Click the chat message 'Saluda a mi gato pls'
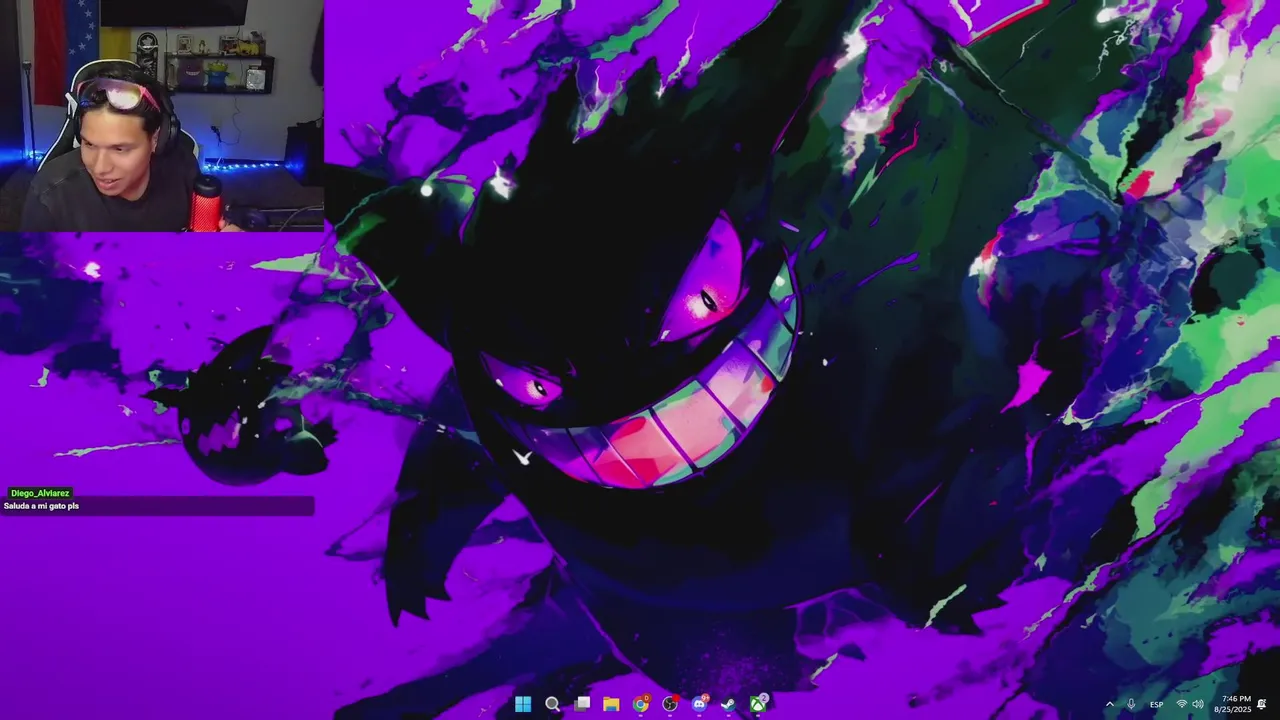The width and height of the screenshot is (1280, 720). [41, 506]
